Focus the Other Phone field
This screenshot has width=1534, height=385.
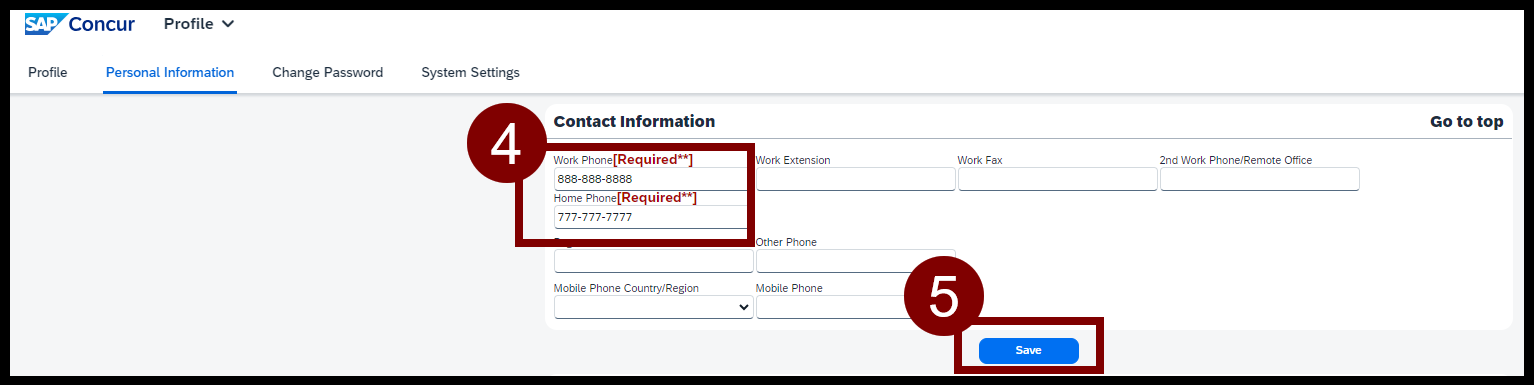[x=856, y=261]
